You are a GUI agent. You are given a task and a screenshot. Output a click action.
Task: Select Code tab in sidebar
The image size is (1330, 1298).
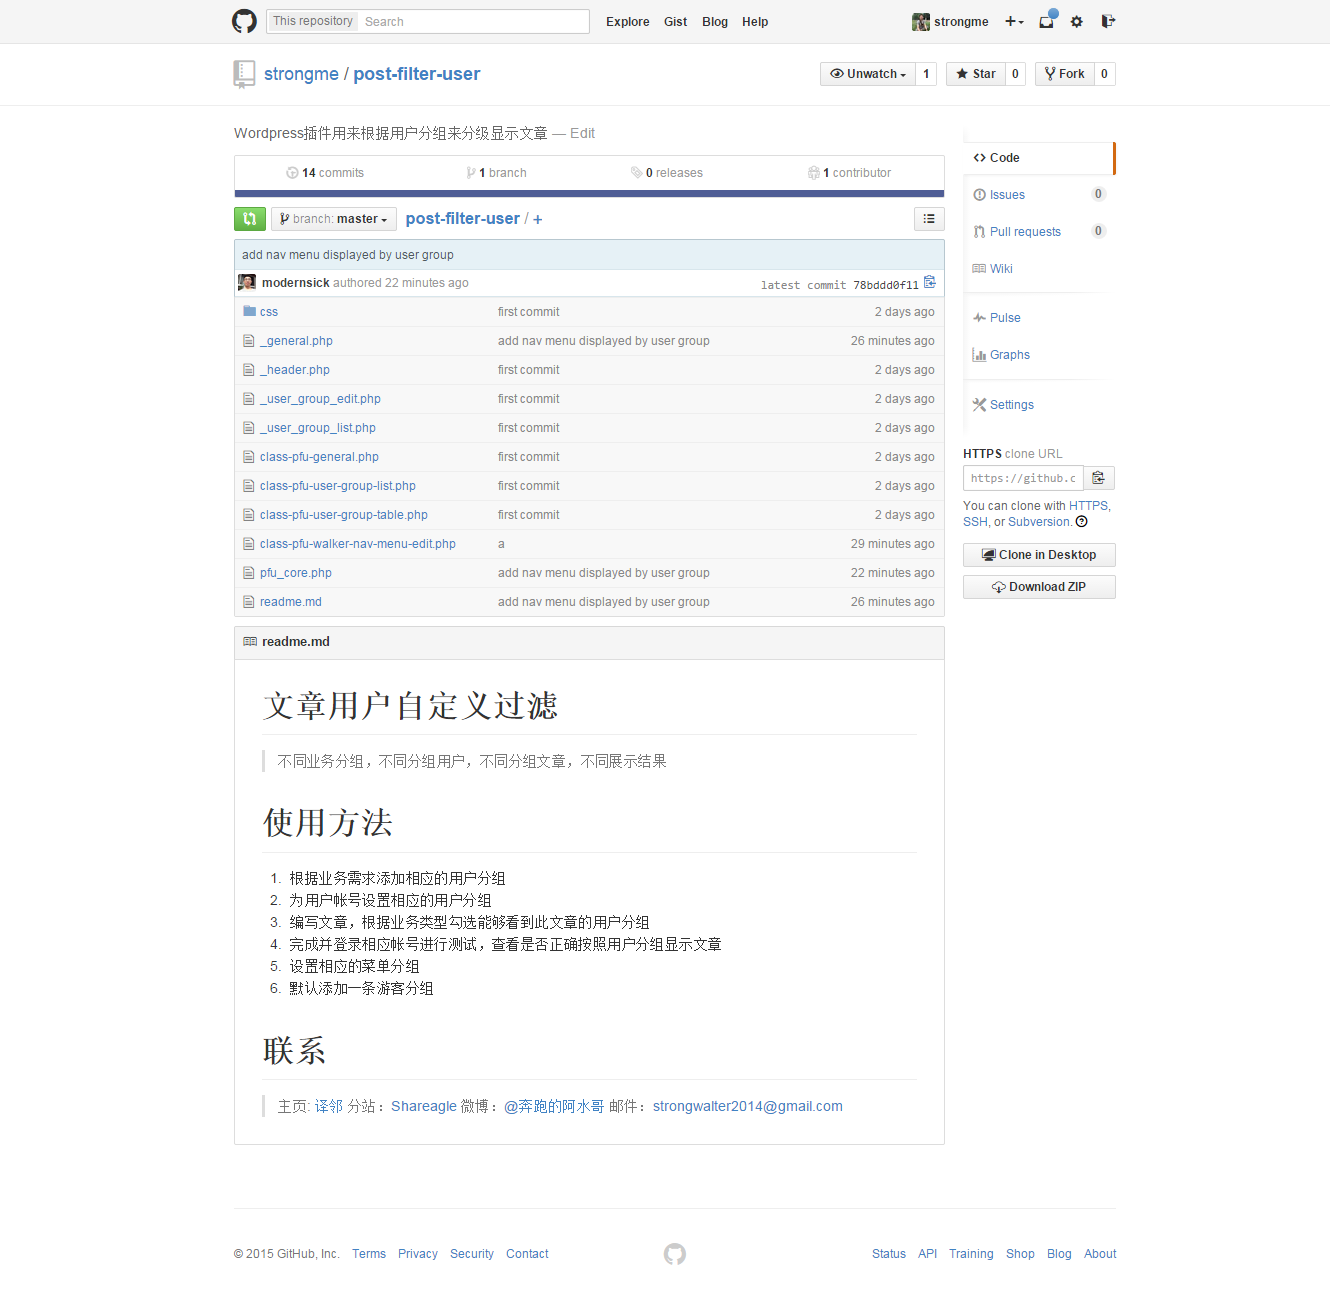coord(1039,158)
